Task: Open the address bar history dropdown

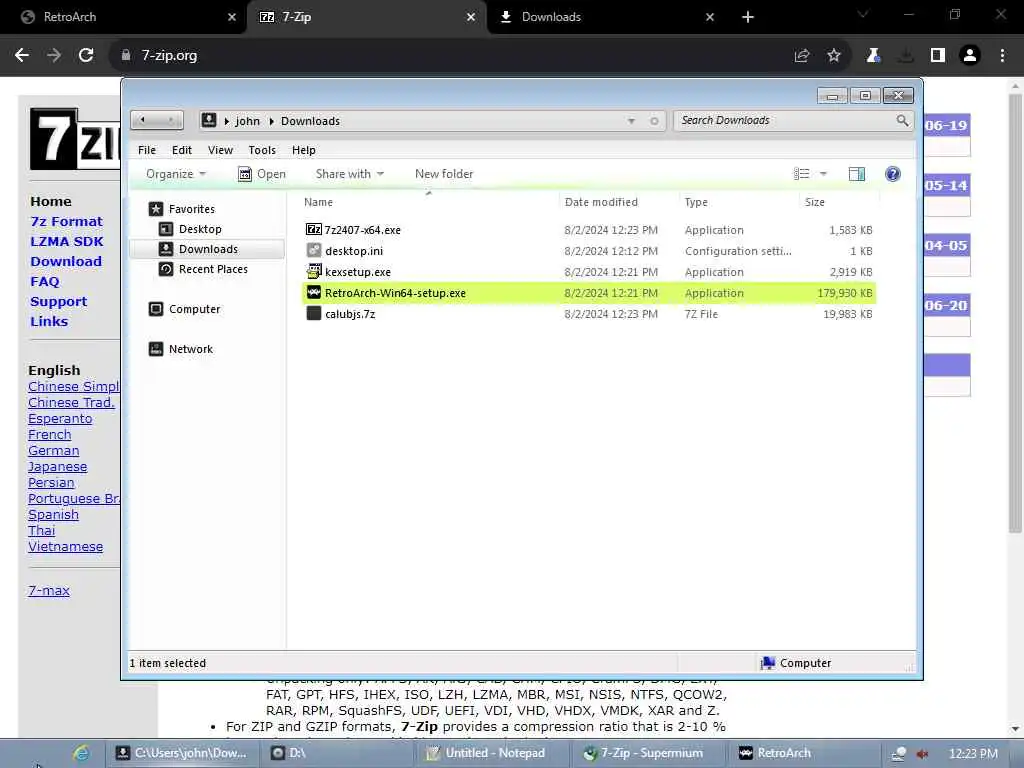Action: 631,121
